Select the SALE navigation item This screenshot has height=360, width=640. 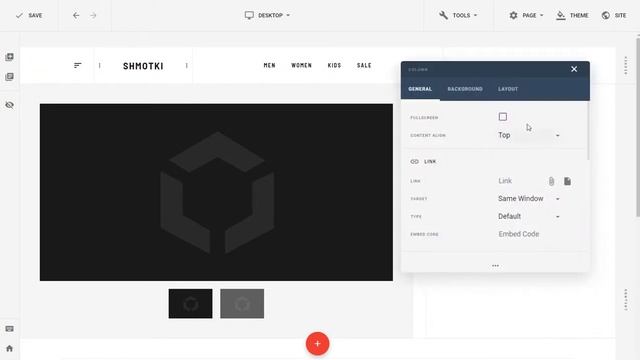(364, 65)
